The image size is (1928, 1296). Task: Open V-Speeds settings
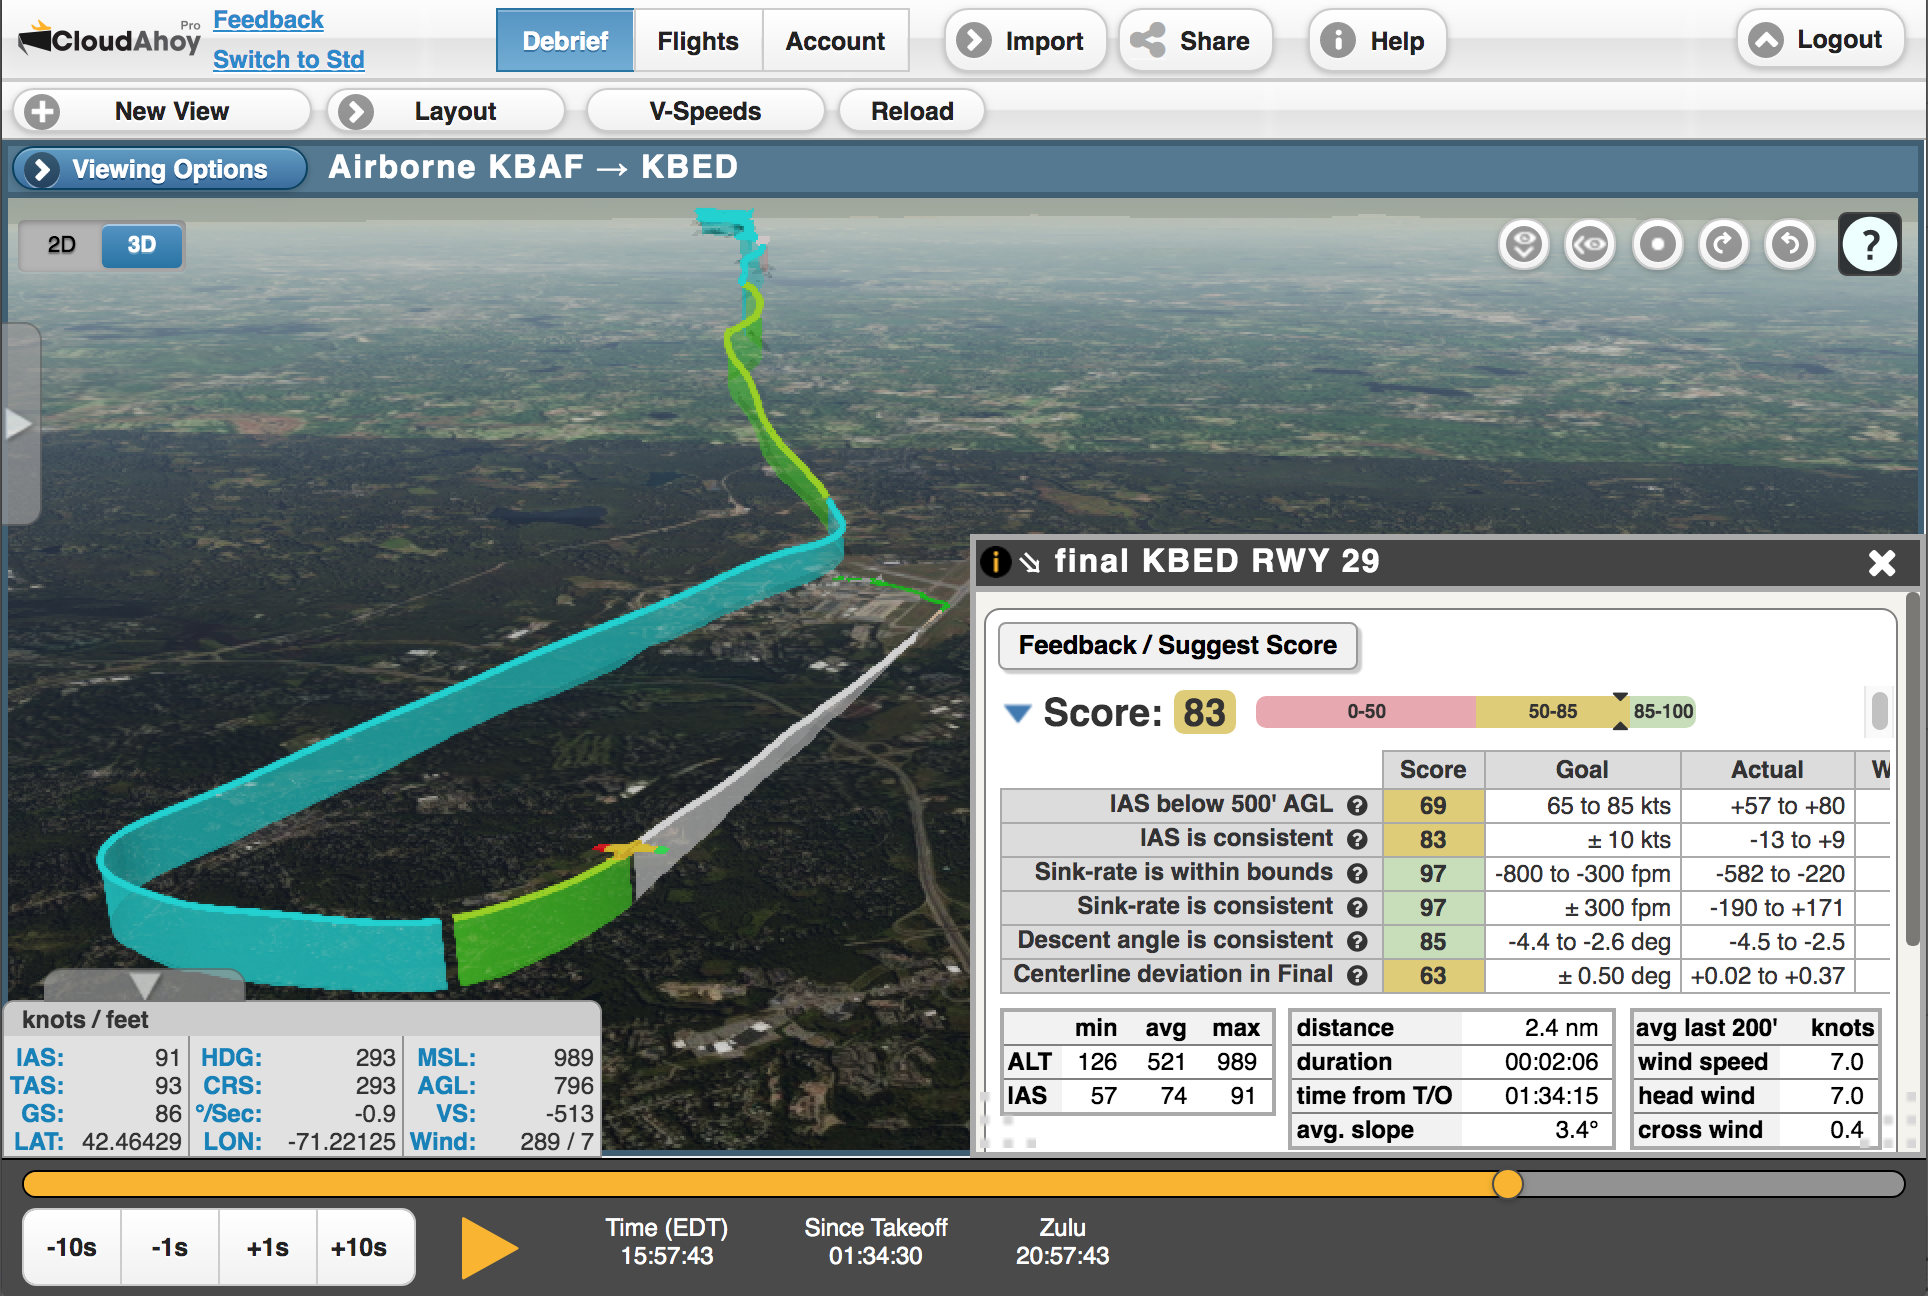tap(705, 111)
